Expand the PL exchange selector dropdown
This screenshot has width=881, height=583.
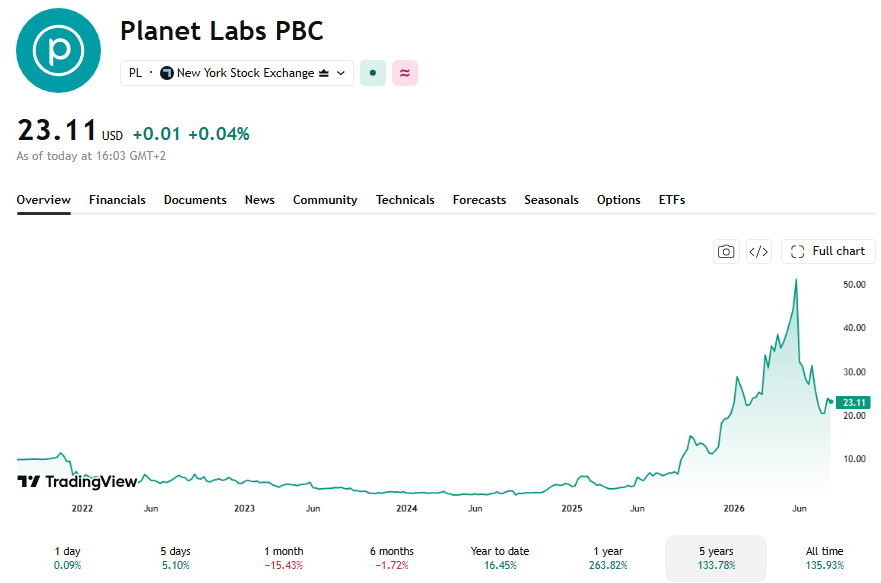[237, 73]
